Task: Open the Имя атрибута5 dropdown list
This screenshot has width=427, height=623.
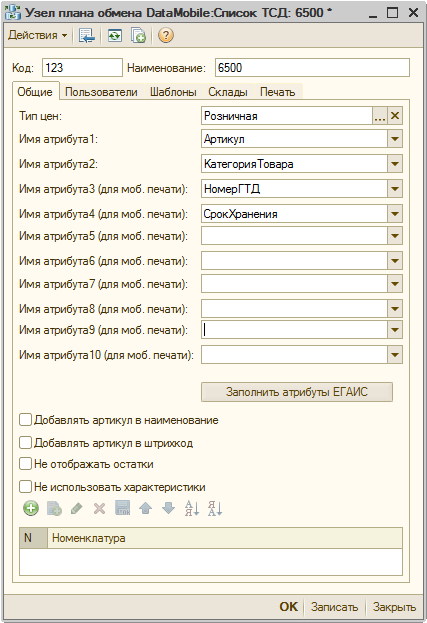Action: coord(395,236)
